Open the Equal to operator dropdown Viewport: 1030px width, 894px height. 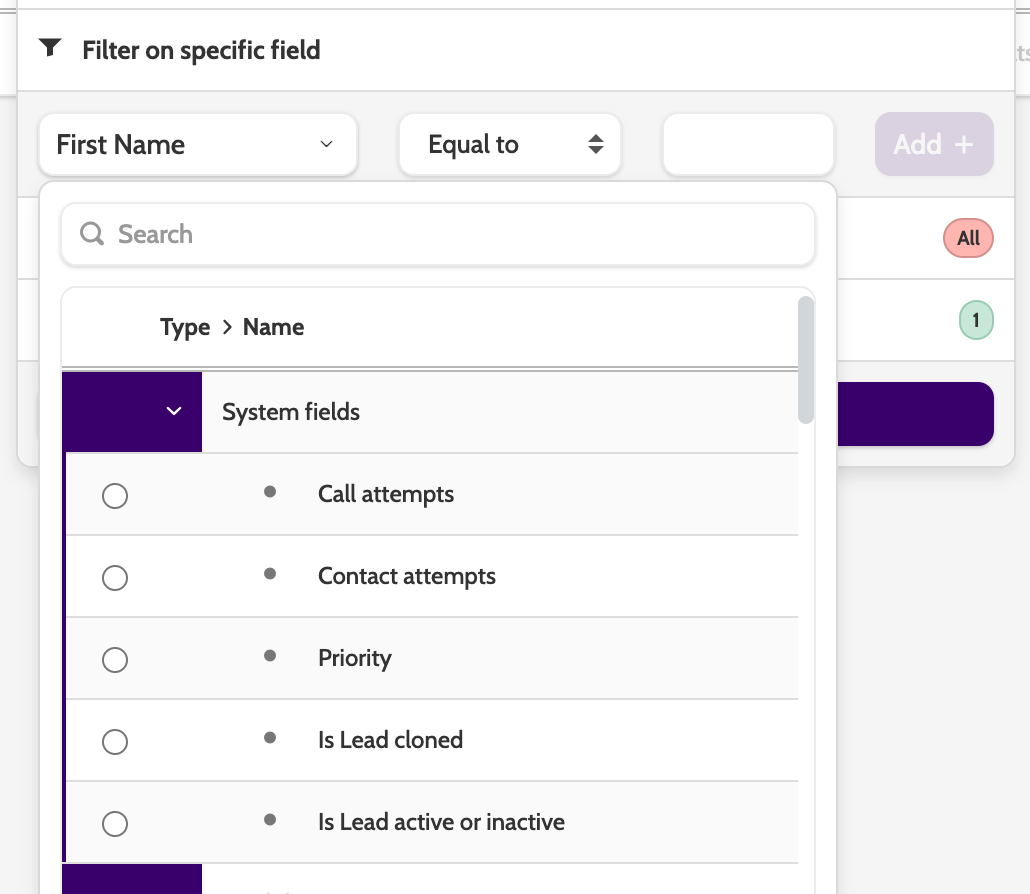(510, 145)
